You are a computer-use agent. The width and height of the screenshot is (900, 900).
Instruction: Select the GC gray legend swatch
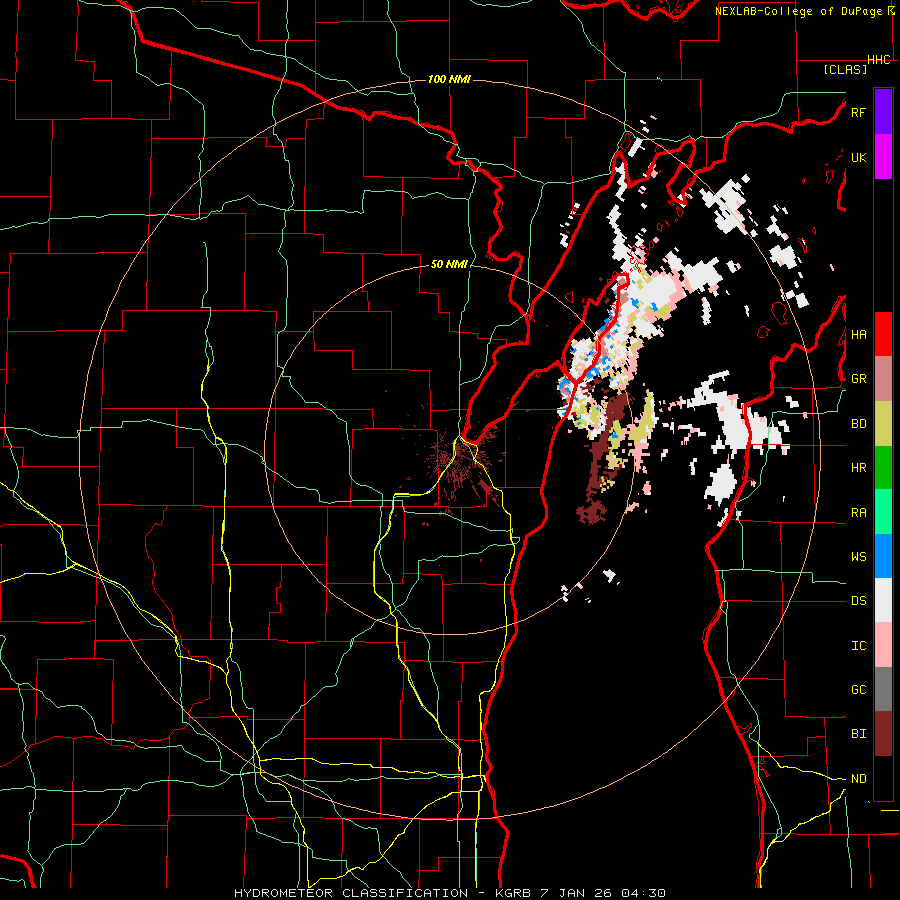(883, 689)
